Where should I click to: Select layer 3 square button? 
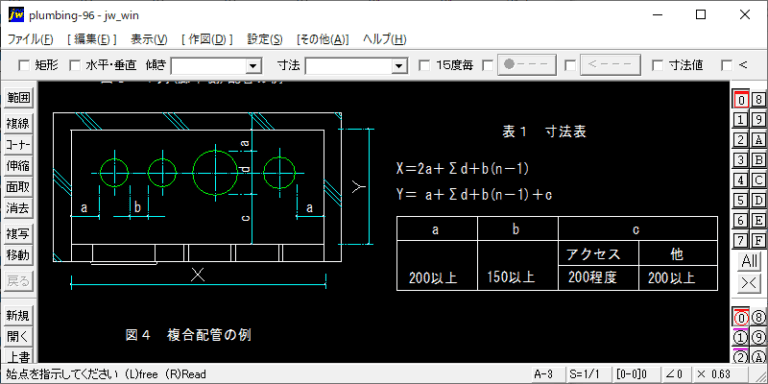point(741,160)
